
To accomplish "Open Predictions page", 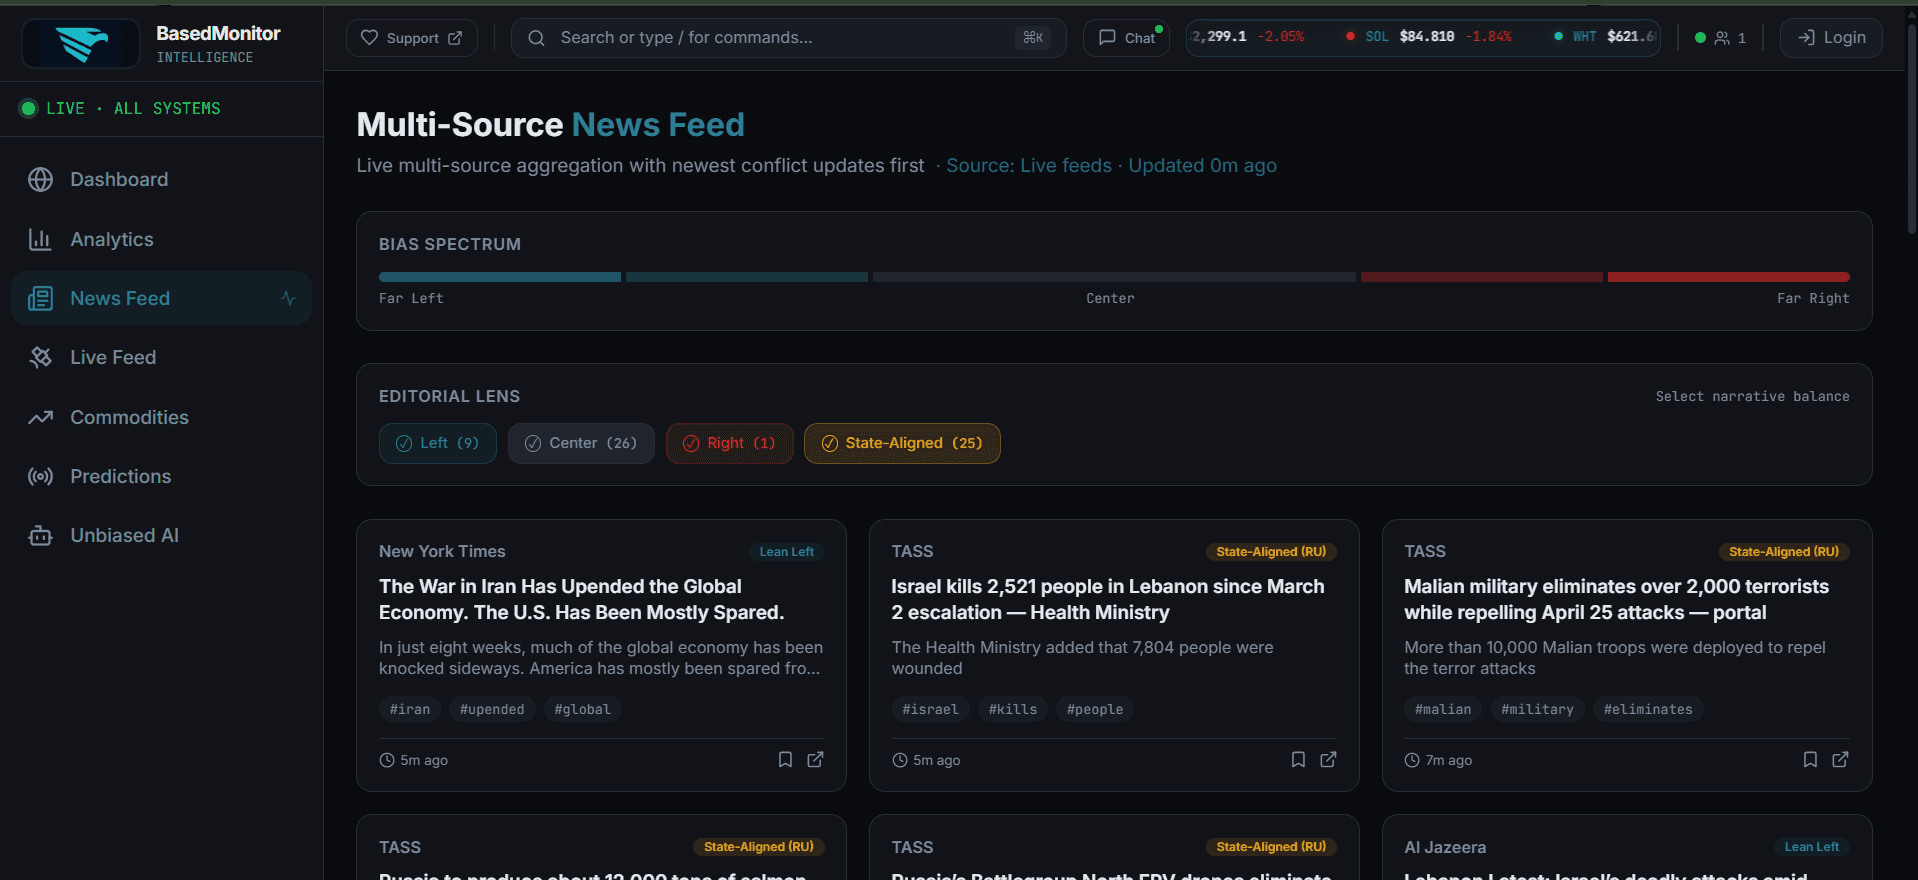I will [x=161, y=476].
